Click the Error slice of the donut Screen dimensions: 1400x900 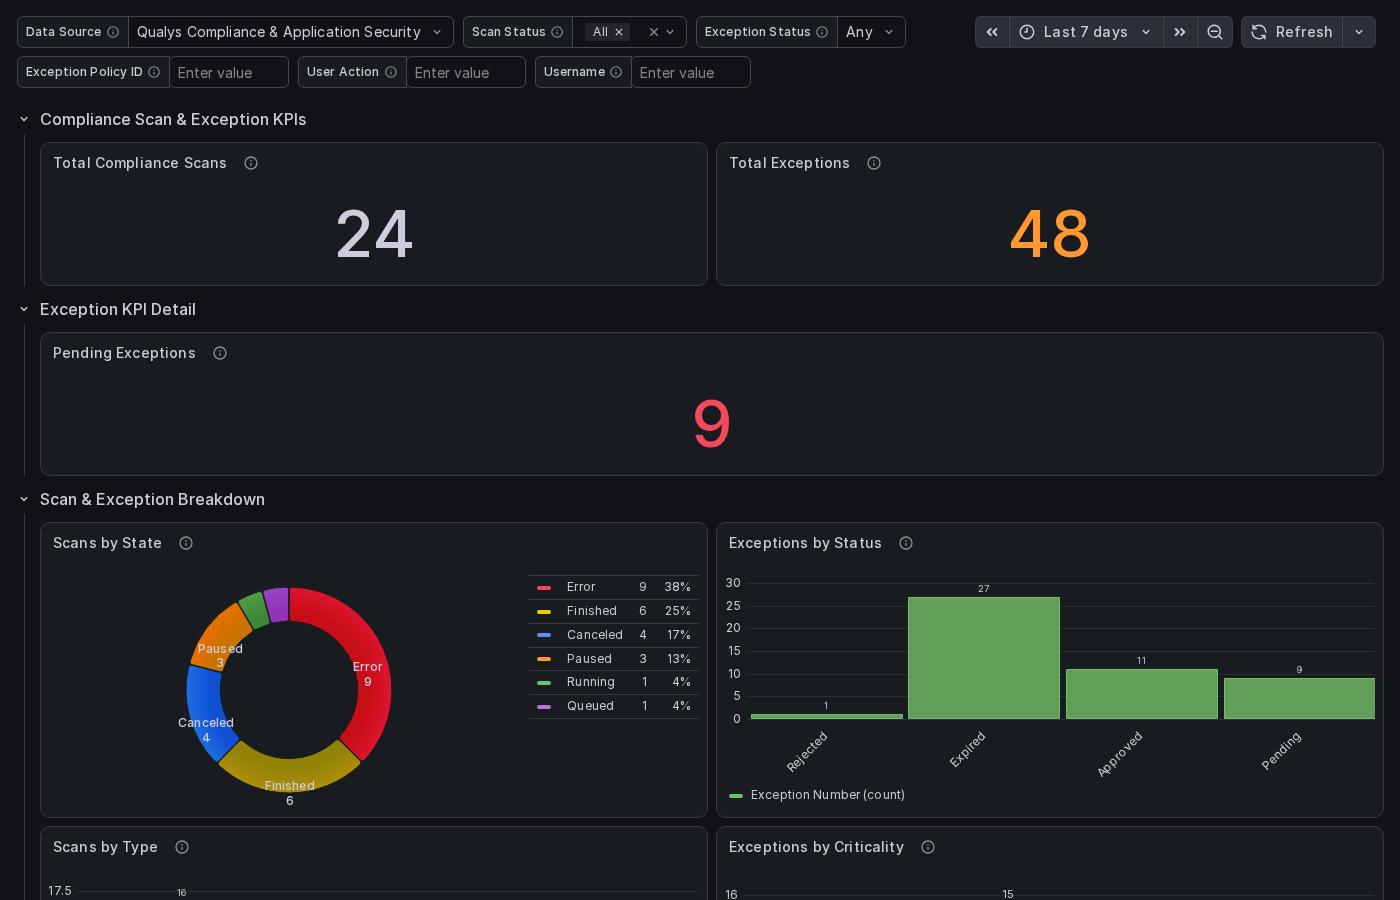(x=365, y=672)
